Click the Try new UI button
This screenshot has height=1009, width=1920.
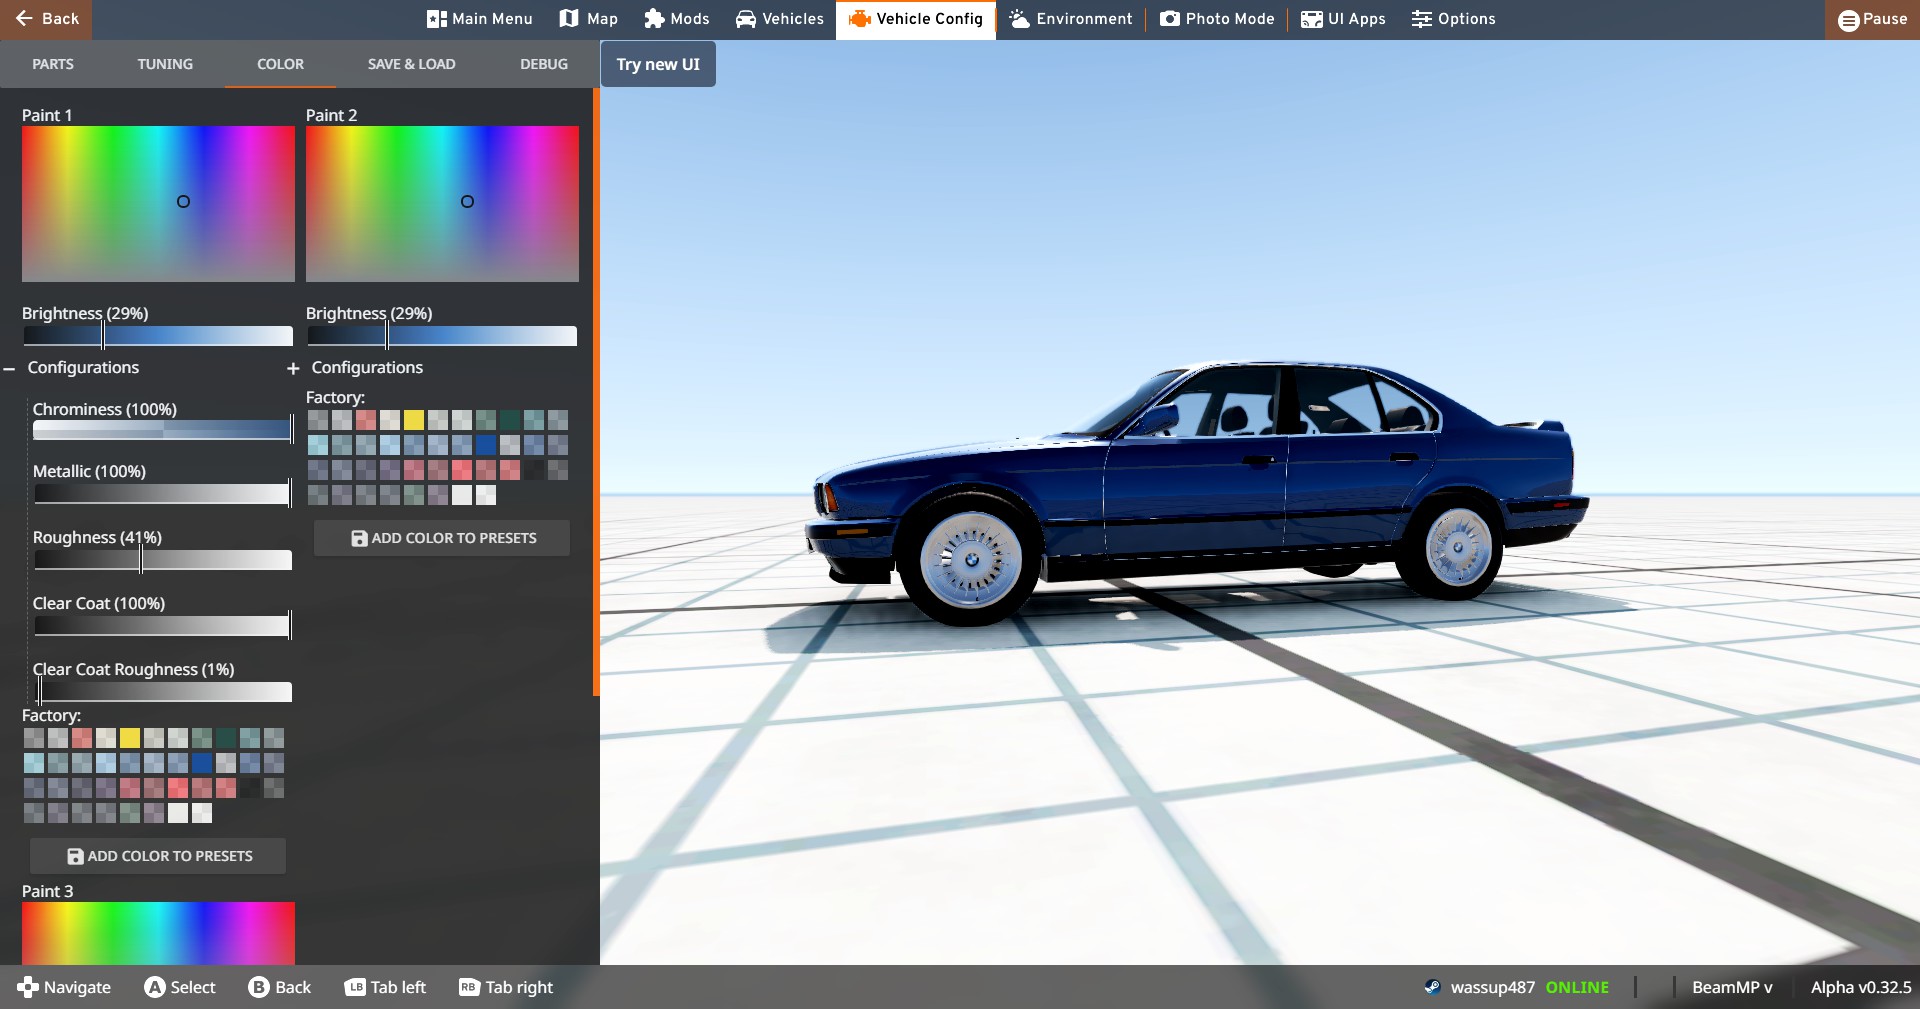click(x=658, y=64)
